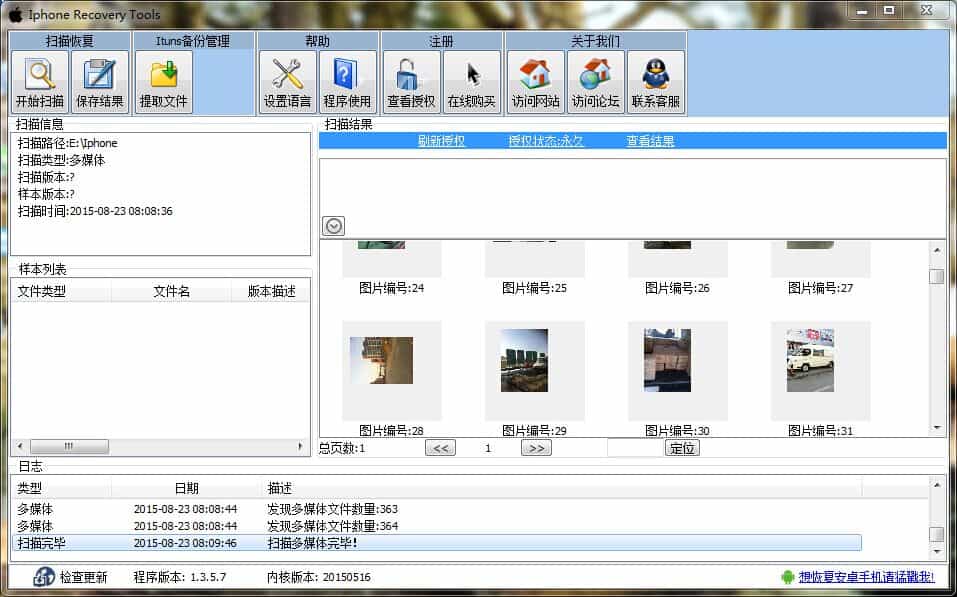The height and width of the screenshot is (597, 957).
Task: Click the 开始扫描 start scan icon
Action: point(40,82)
